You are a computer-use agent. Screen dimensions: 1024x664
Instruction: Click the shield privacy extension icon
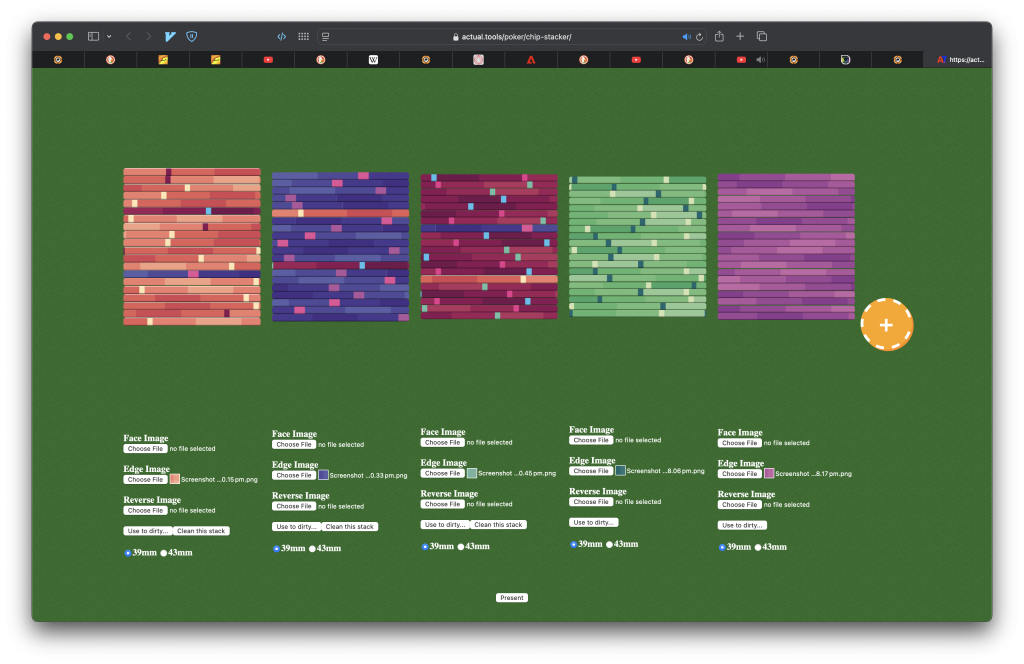[x=192, y=36]
